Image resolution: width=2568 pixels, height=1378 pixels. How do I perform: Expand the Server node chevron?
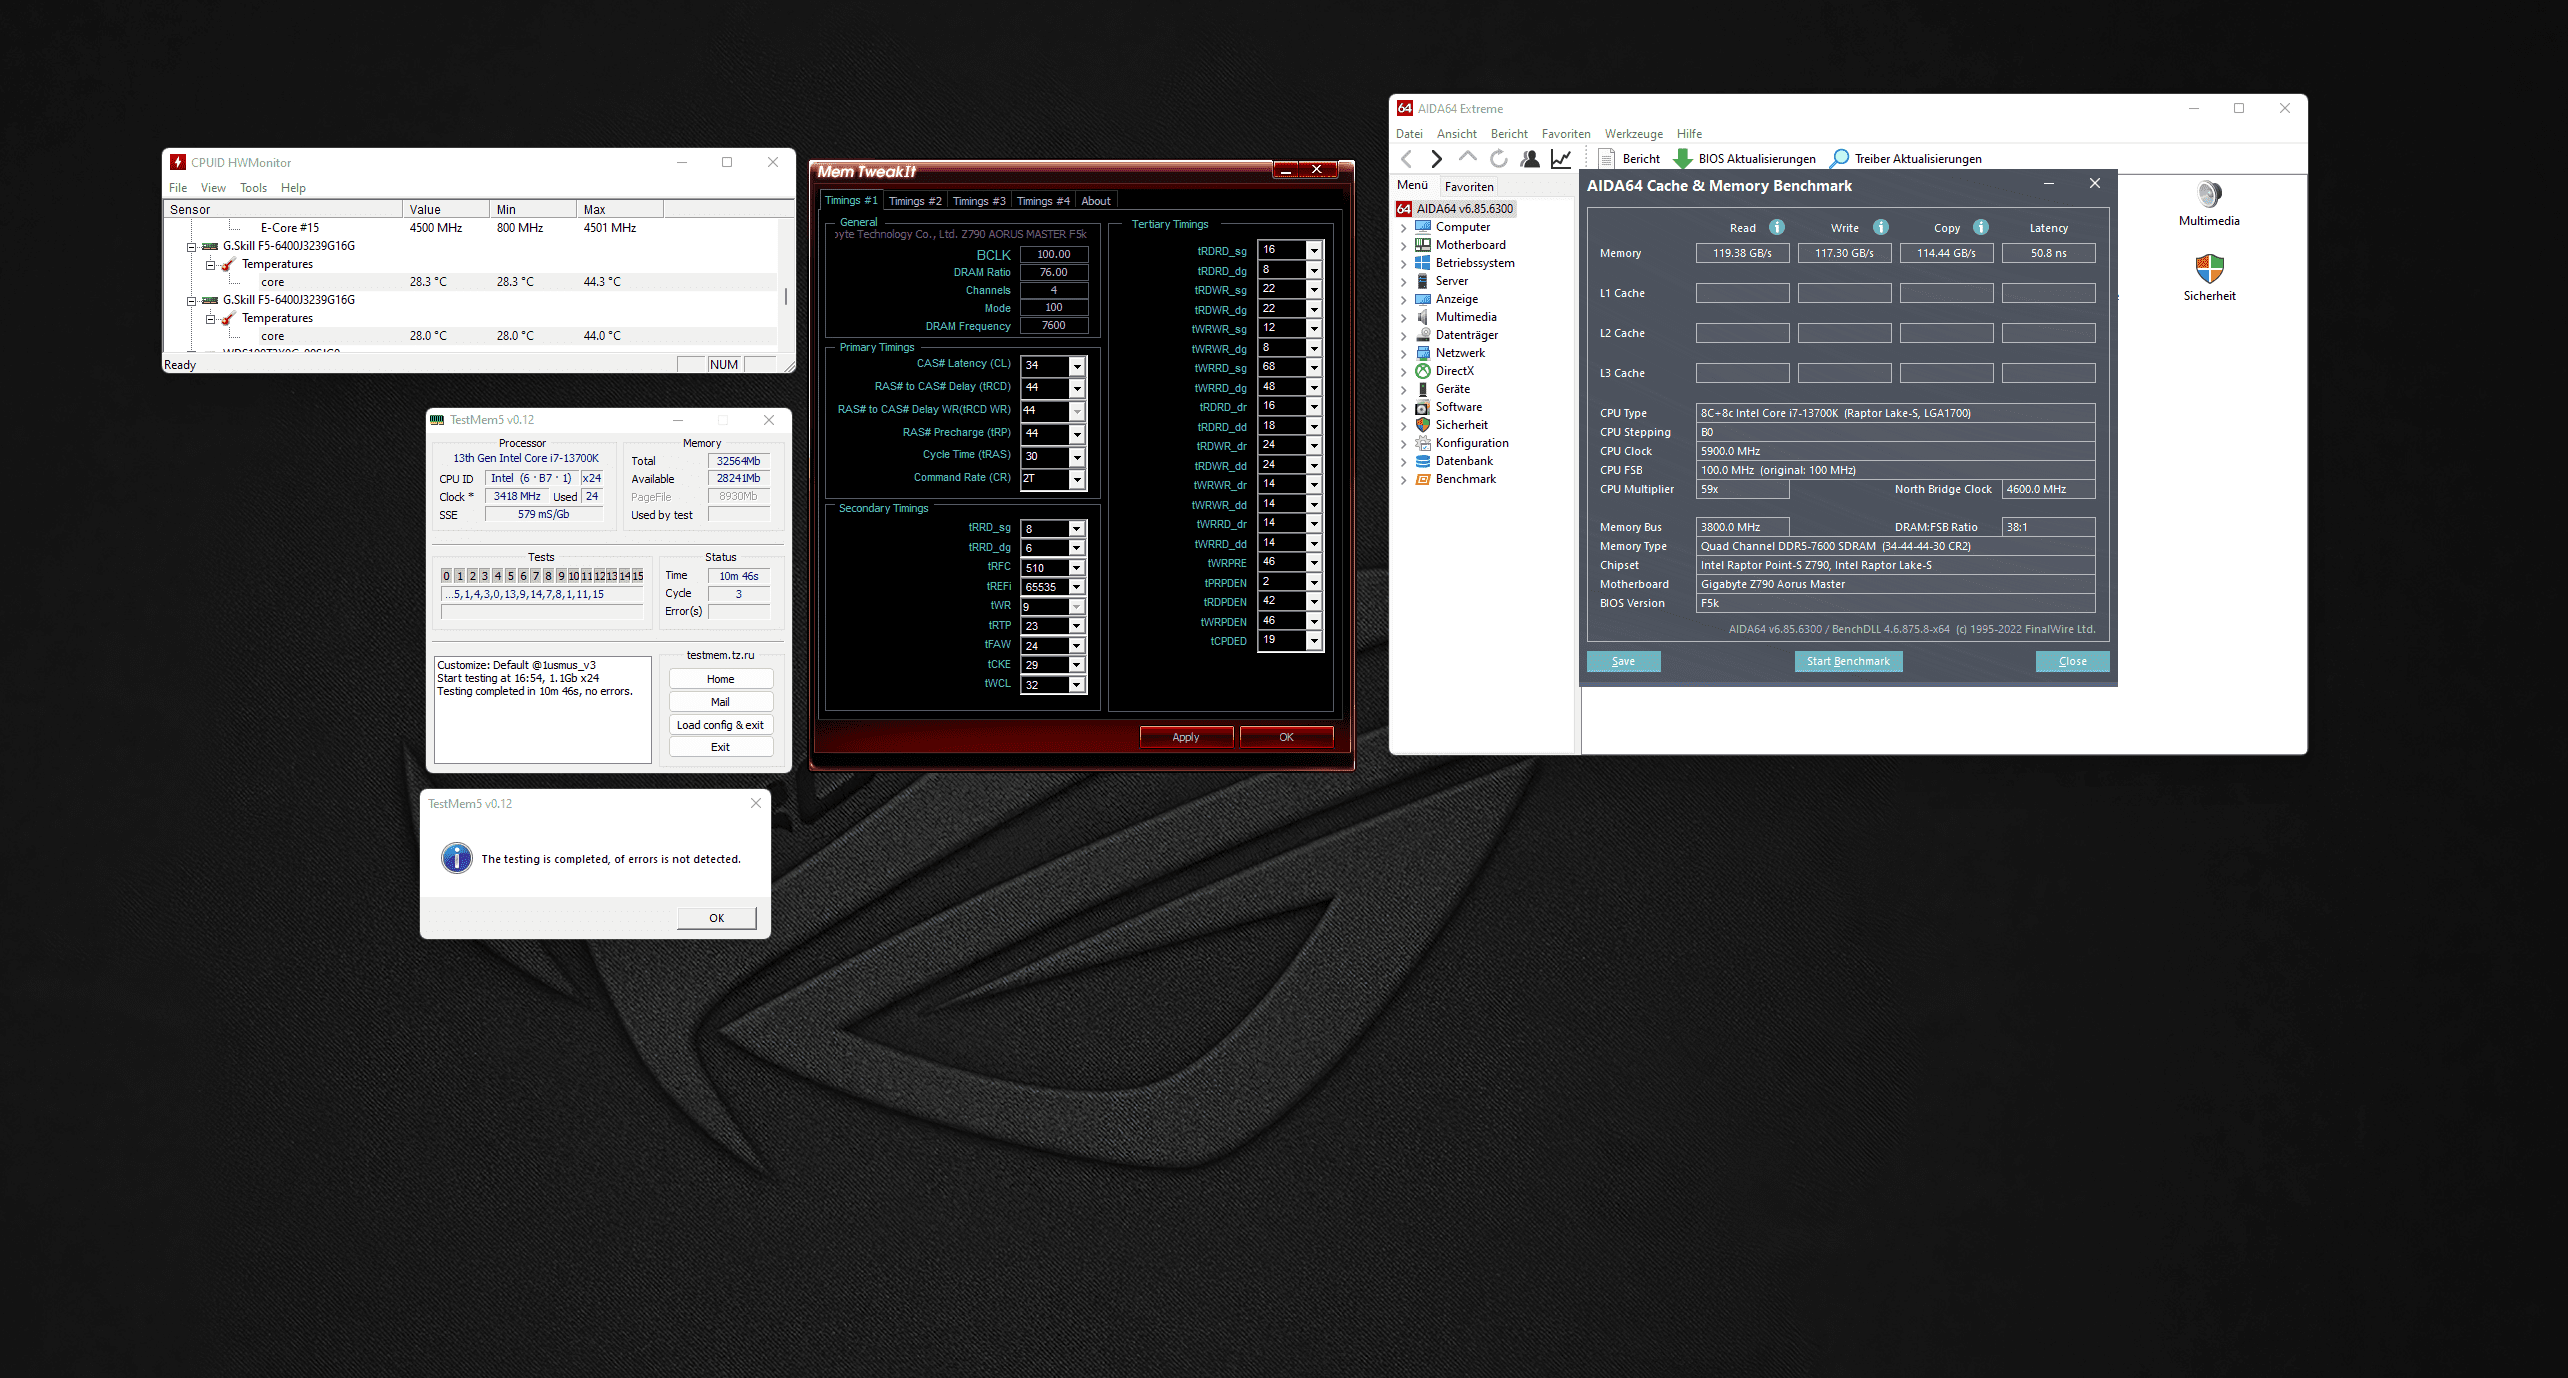[1403, 282]
